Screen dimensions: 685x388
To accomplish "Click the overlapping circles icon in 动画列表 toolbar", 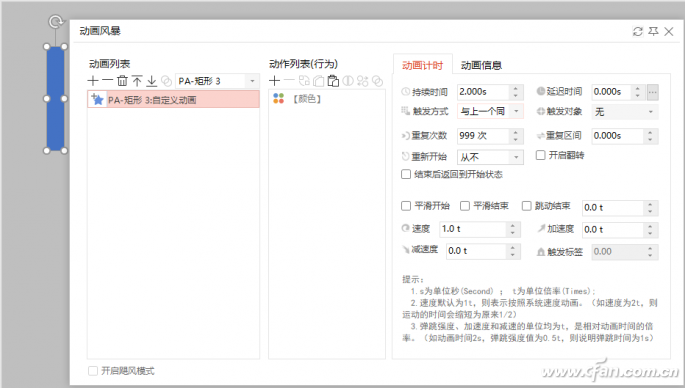I will coord(166,81).
